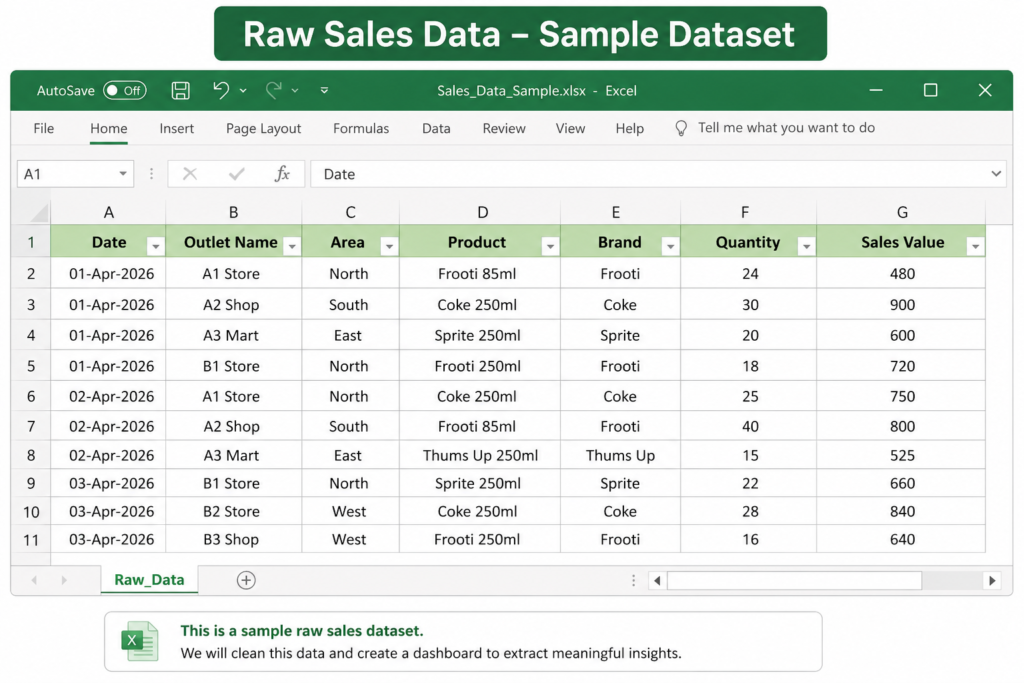1024x683 pixels.
Task: Select column D header
Action: click(x=480, y=212)
